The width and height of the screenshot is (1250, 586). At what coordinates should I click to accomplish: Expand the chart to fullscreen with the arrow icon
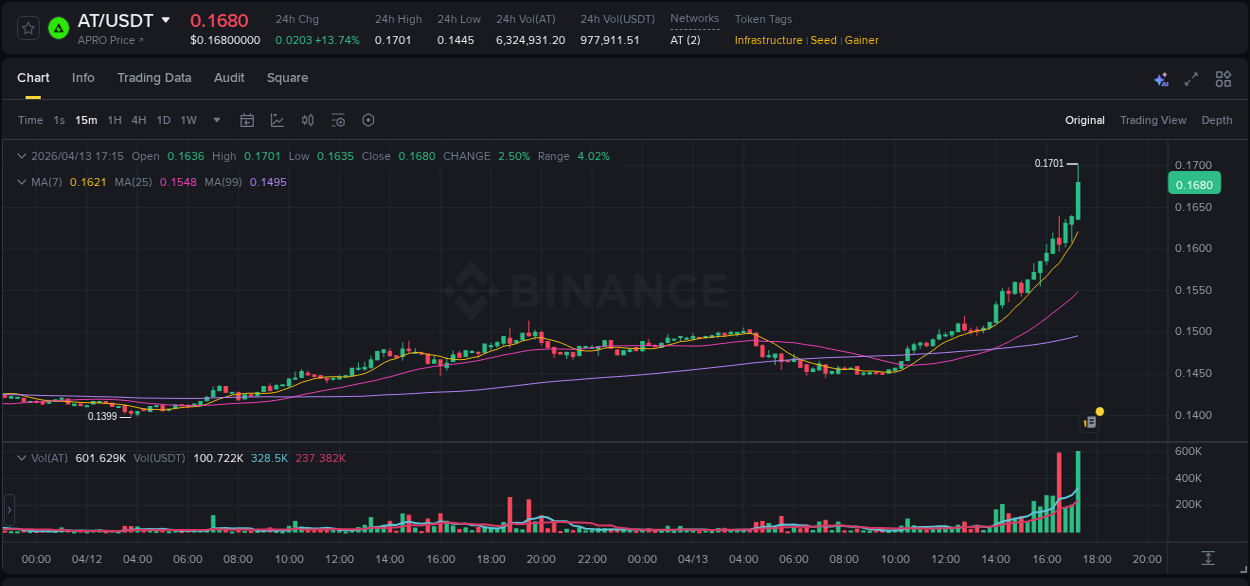(x=1188, y=78)
